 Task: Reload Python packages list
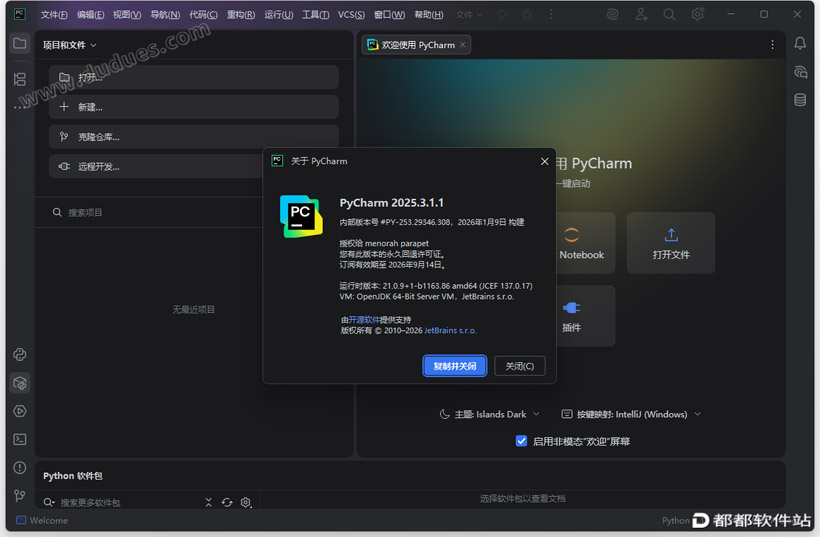227,502
